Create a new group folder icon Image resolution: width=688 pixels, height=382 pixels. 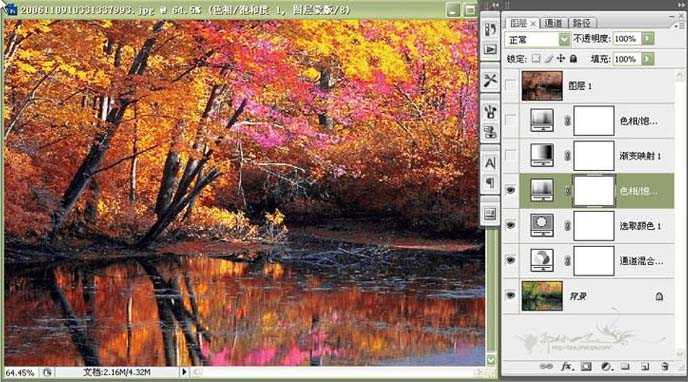pos(625,367)
